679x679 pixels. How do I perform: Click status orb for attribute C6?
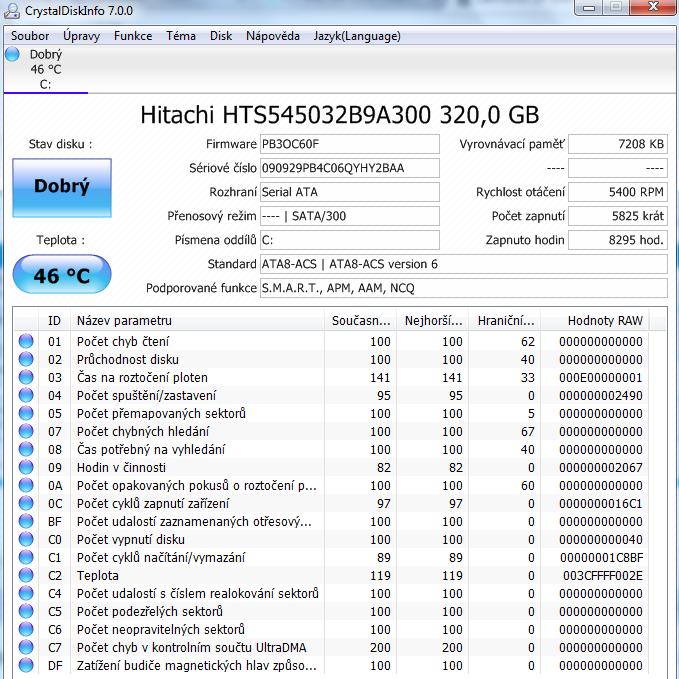[26, 629]
